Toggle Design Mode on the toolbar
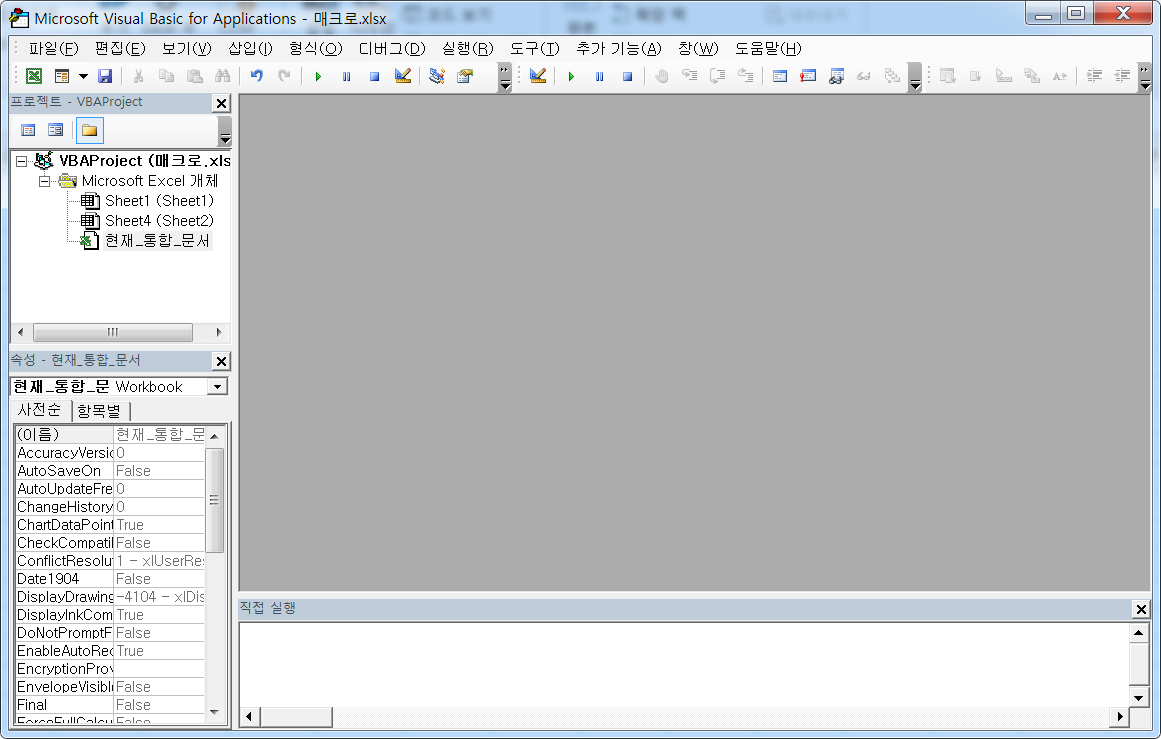Image resolution: width=1161 pixels, height=739 pixels. (x=403, y=75)
